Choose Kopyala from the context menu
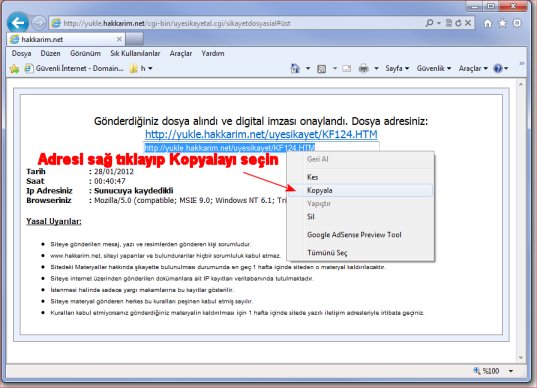Viewport: 537px width, 388px height. (361, 190)
